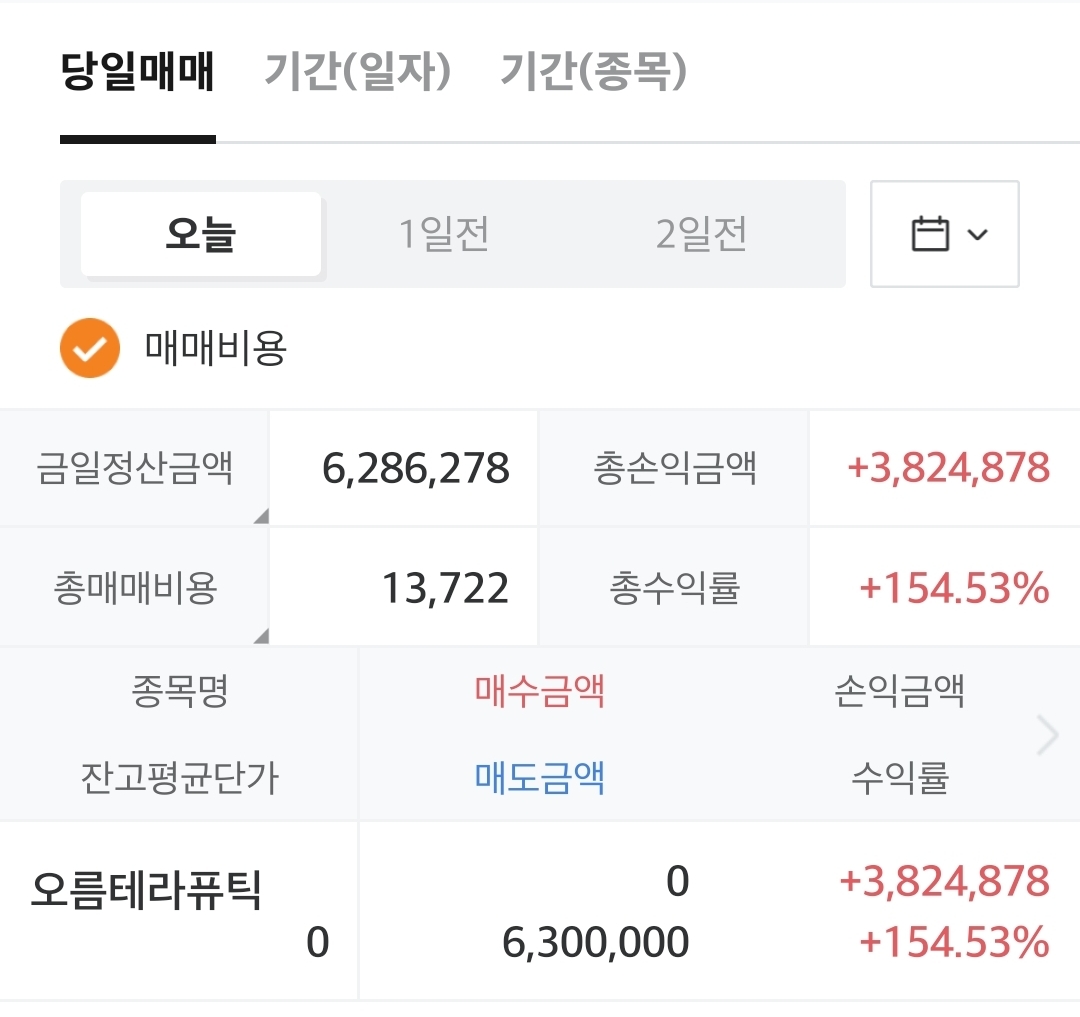The width and height of the screenshot is (1080, 1017).
Task: Select the 2일전 date segment
Action: [701, 235]
